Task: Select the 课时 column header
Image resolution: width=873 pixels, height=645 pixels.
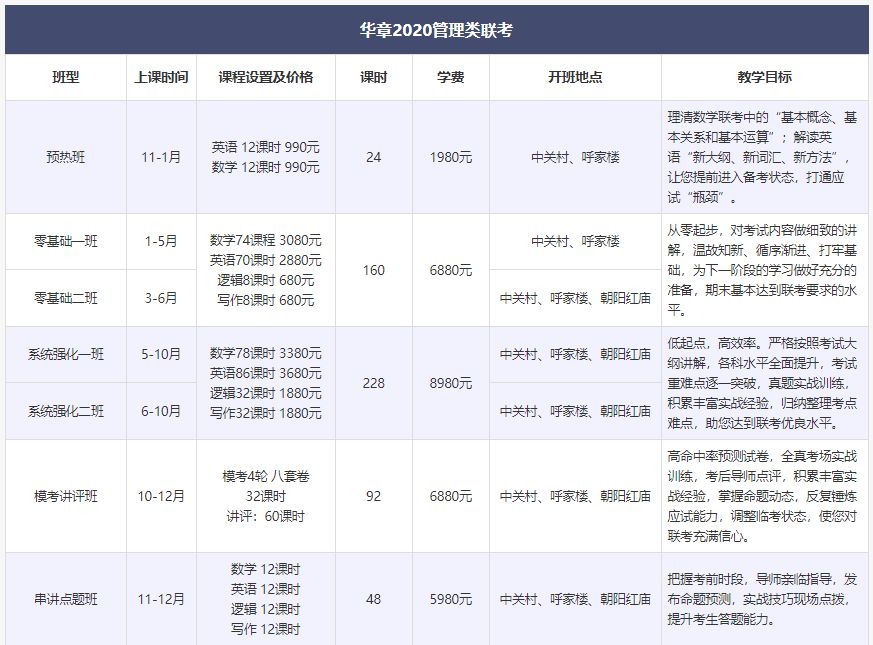Action: tap(374, 77)
